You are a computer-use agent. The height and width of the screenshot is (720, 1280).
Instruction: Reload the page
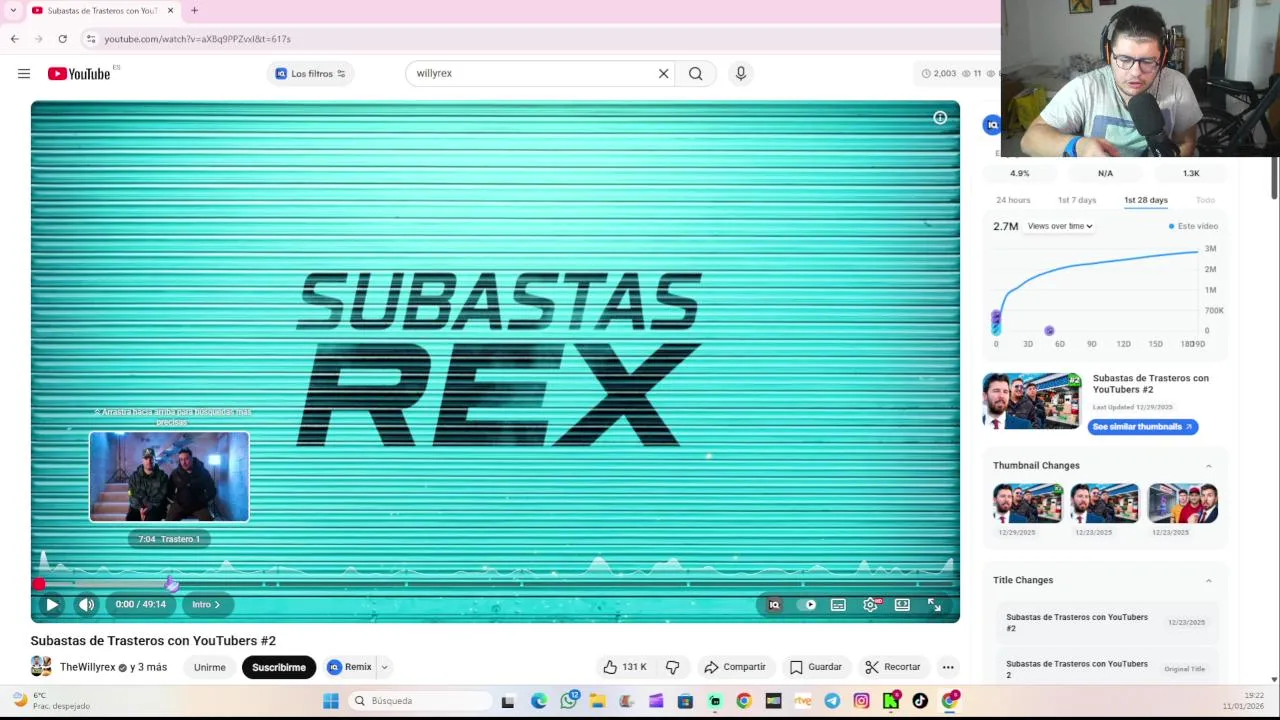62,39
